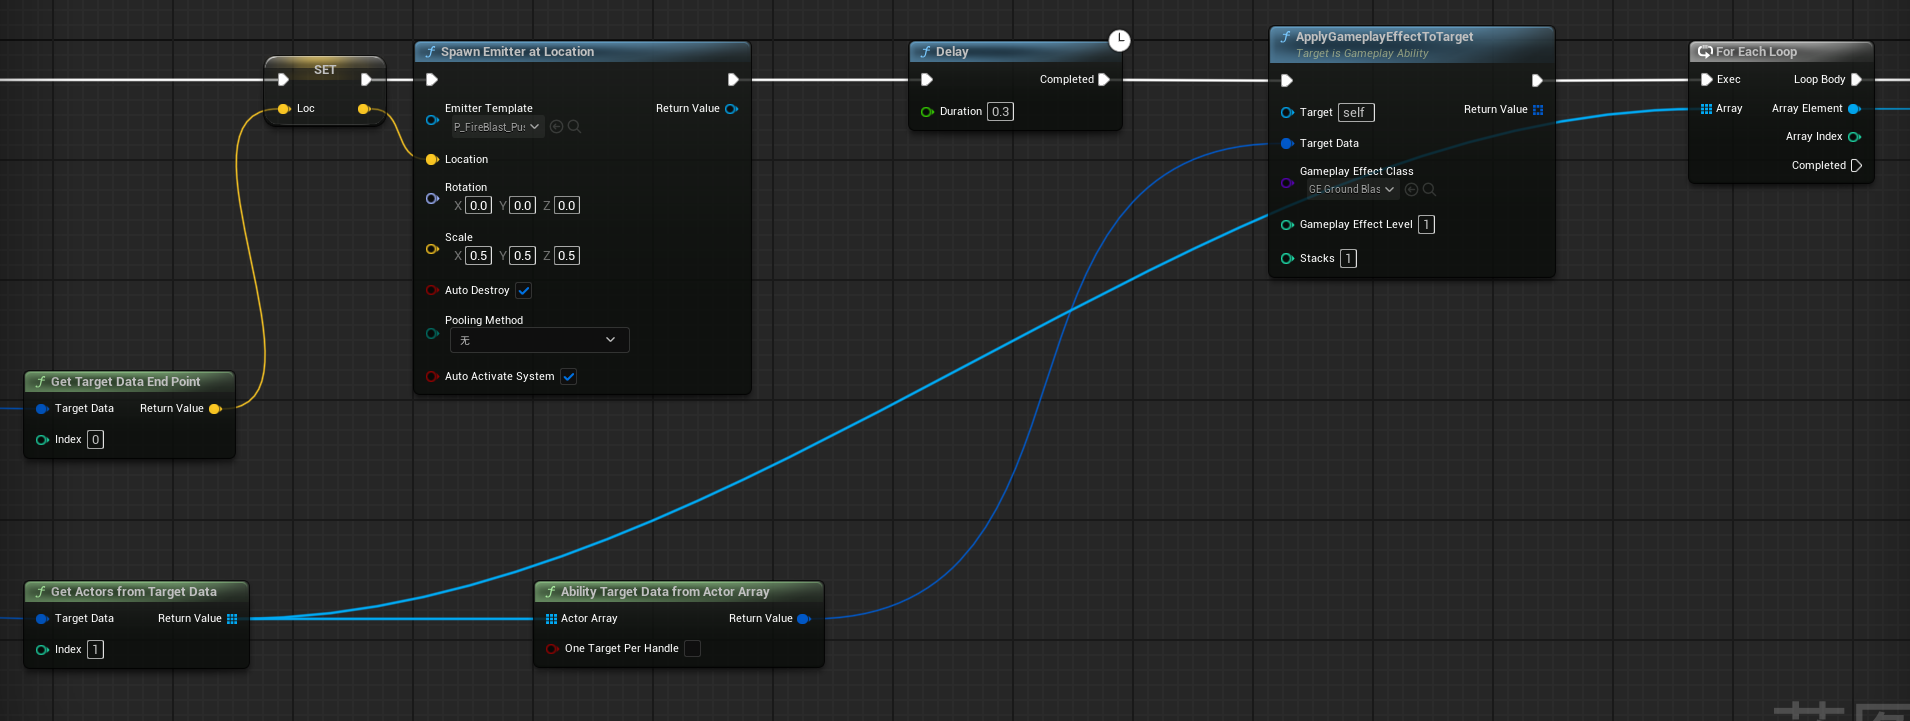Screen dimensions: 1910x721
Task: Browse to Gameplay Effect Class asset magnifier
Action: (1429, 189)
